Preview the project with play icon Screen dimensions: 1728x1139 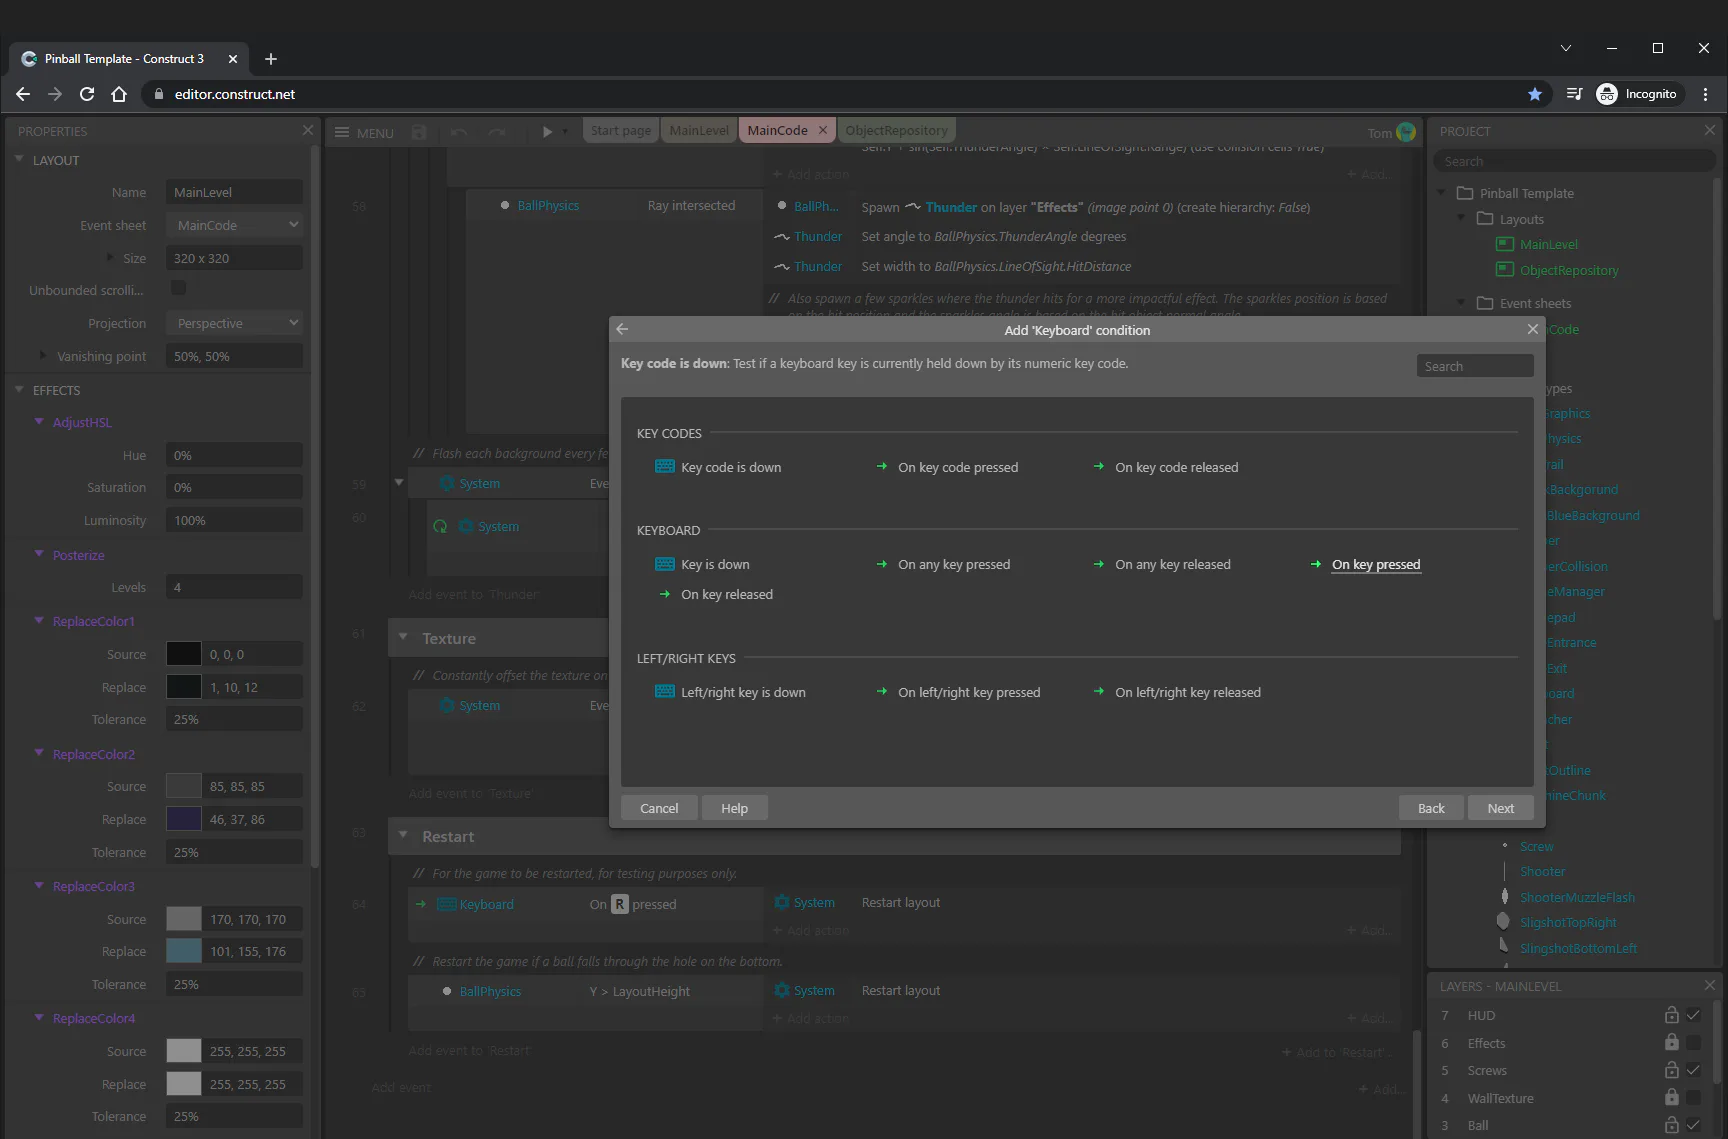547,132
